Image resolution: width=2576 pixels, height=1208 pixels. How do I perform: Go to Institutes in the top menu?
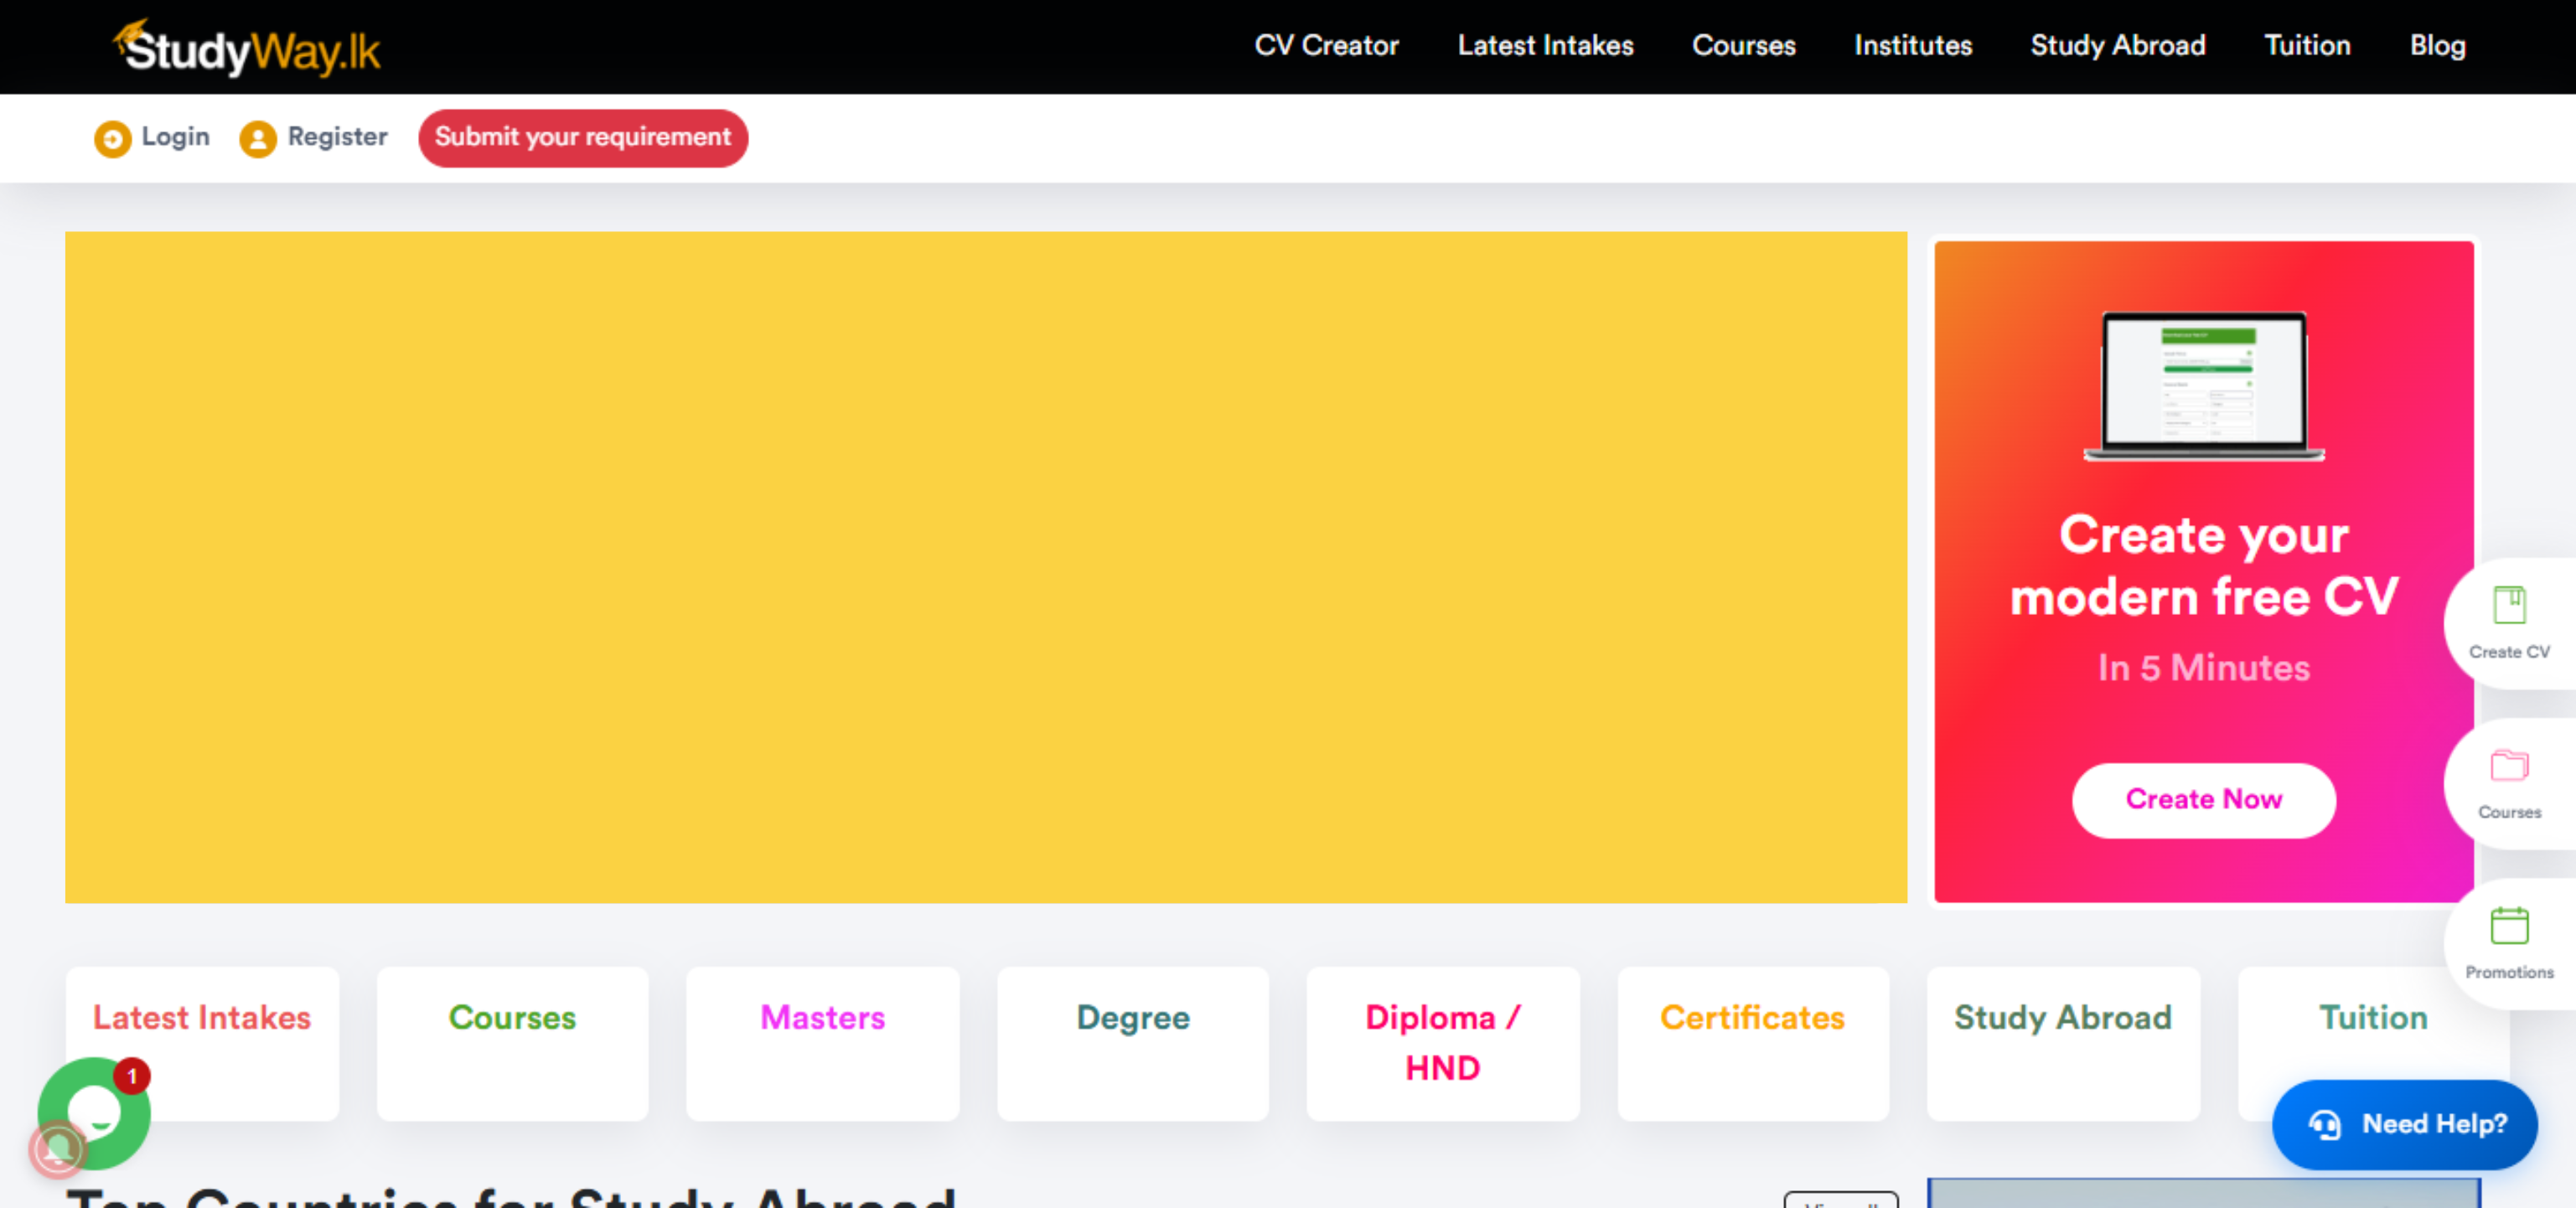pyautogui.click(x=1912, y=46)
